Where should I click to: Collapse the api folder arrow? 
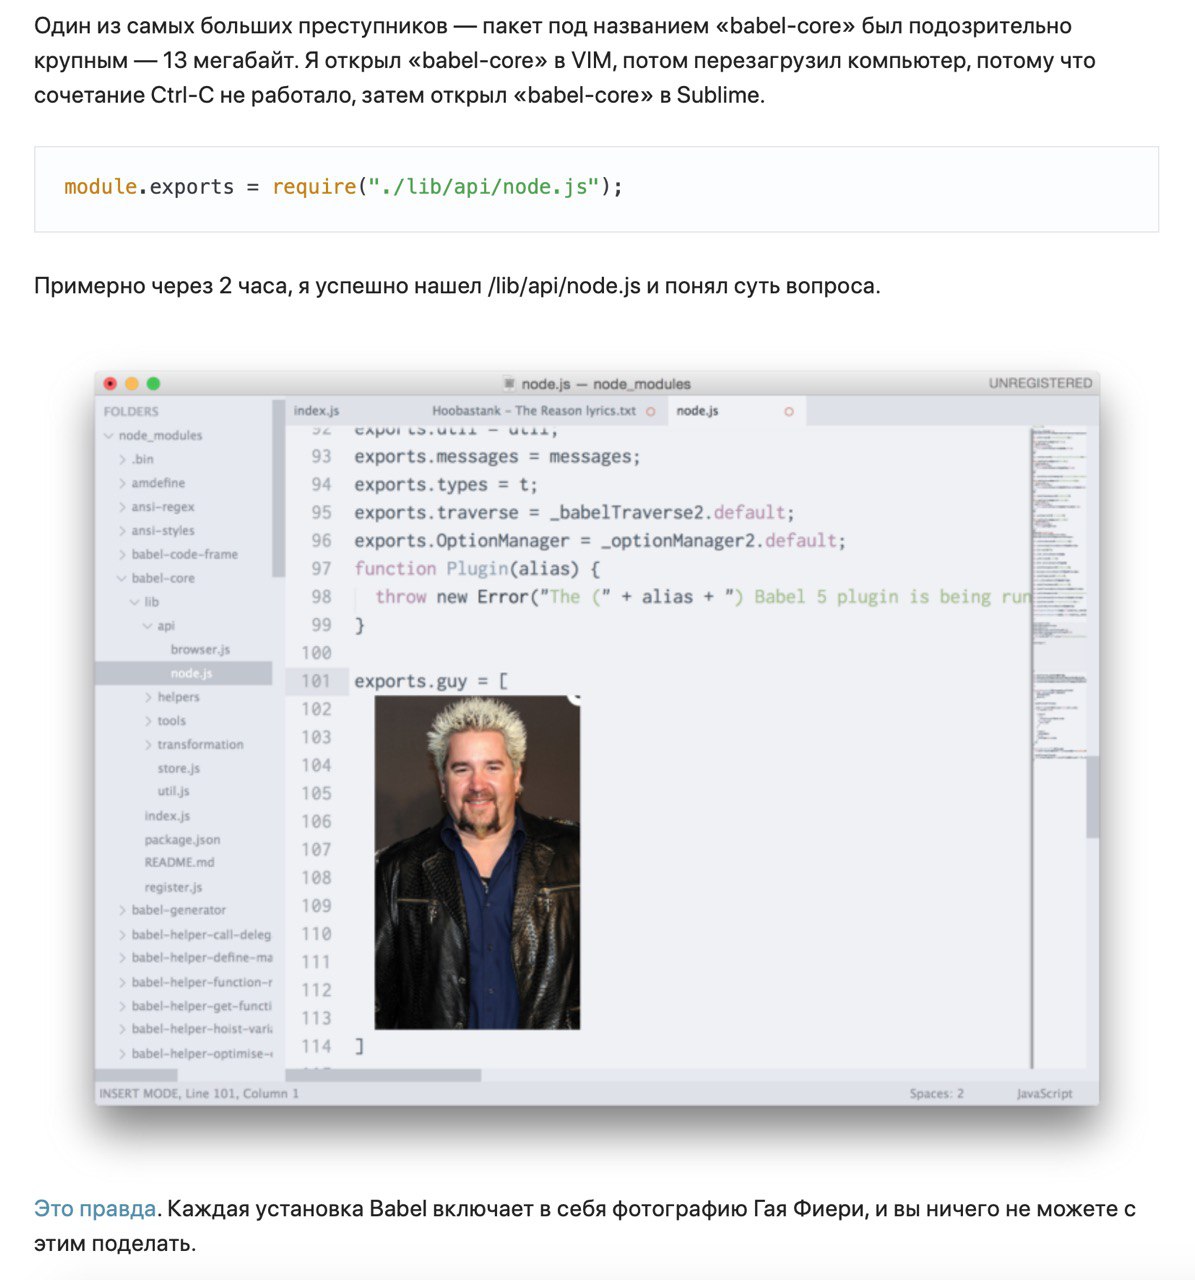click(x=148, y=626)
